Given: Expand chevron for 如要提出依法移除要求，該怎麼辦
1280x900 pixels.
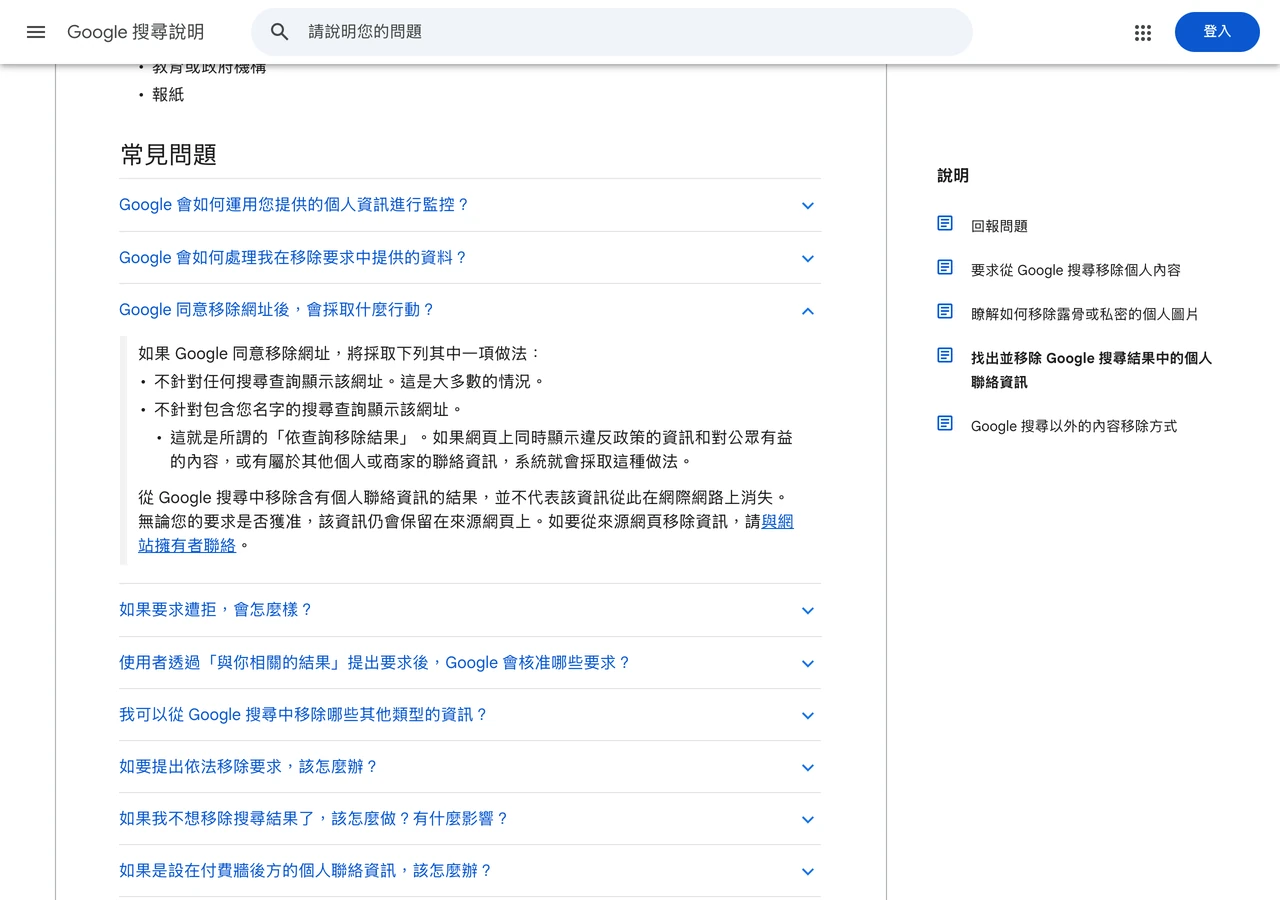Looking at the screenshot, I should tap(808, 768).
